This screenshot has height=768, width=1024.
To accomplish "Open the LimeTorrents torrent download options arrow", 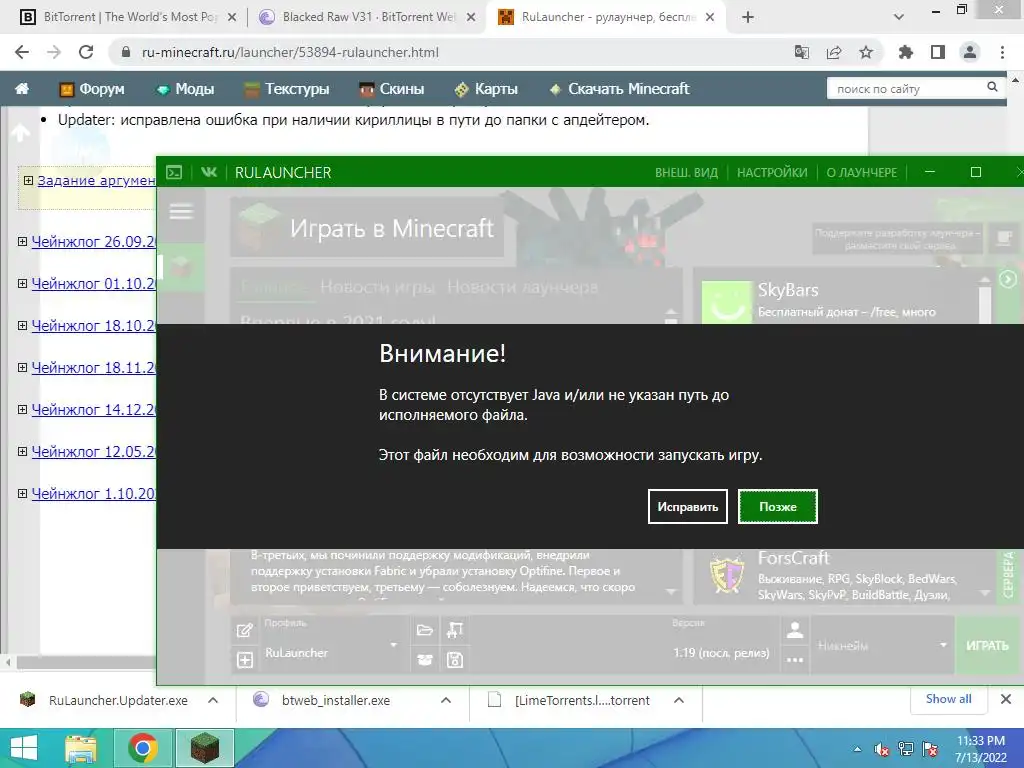I will (x=679, y=700).
